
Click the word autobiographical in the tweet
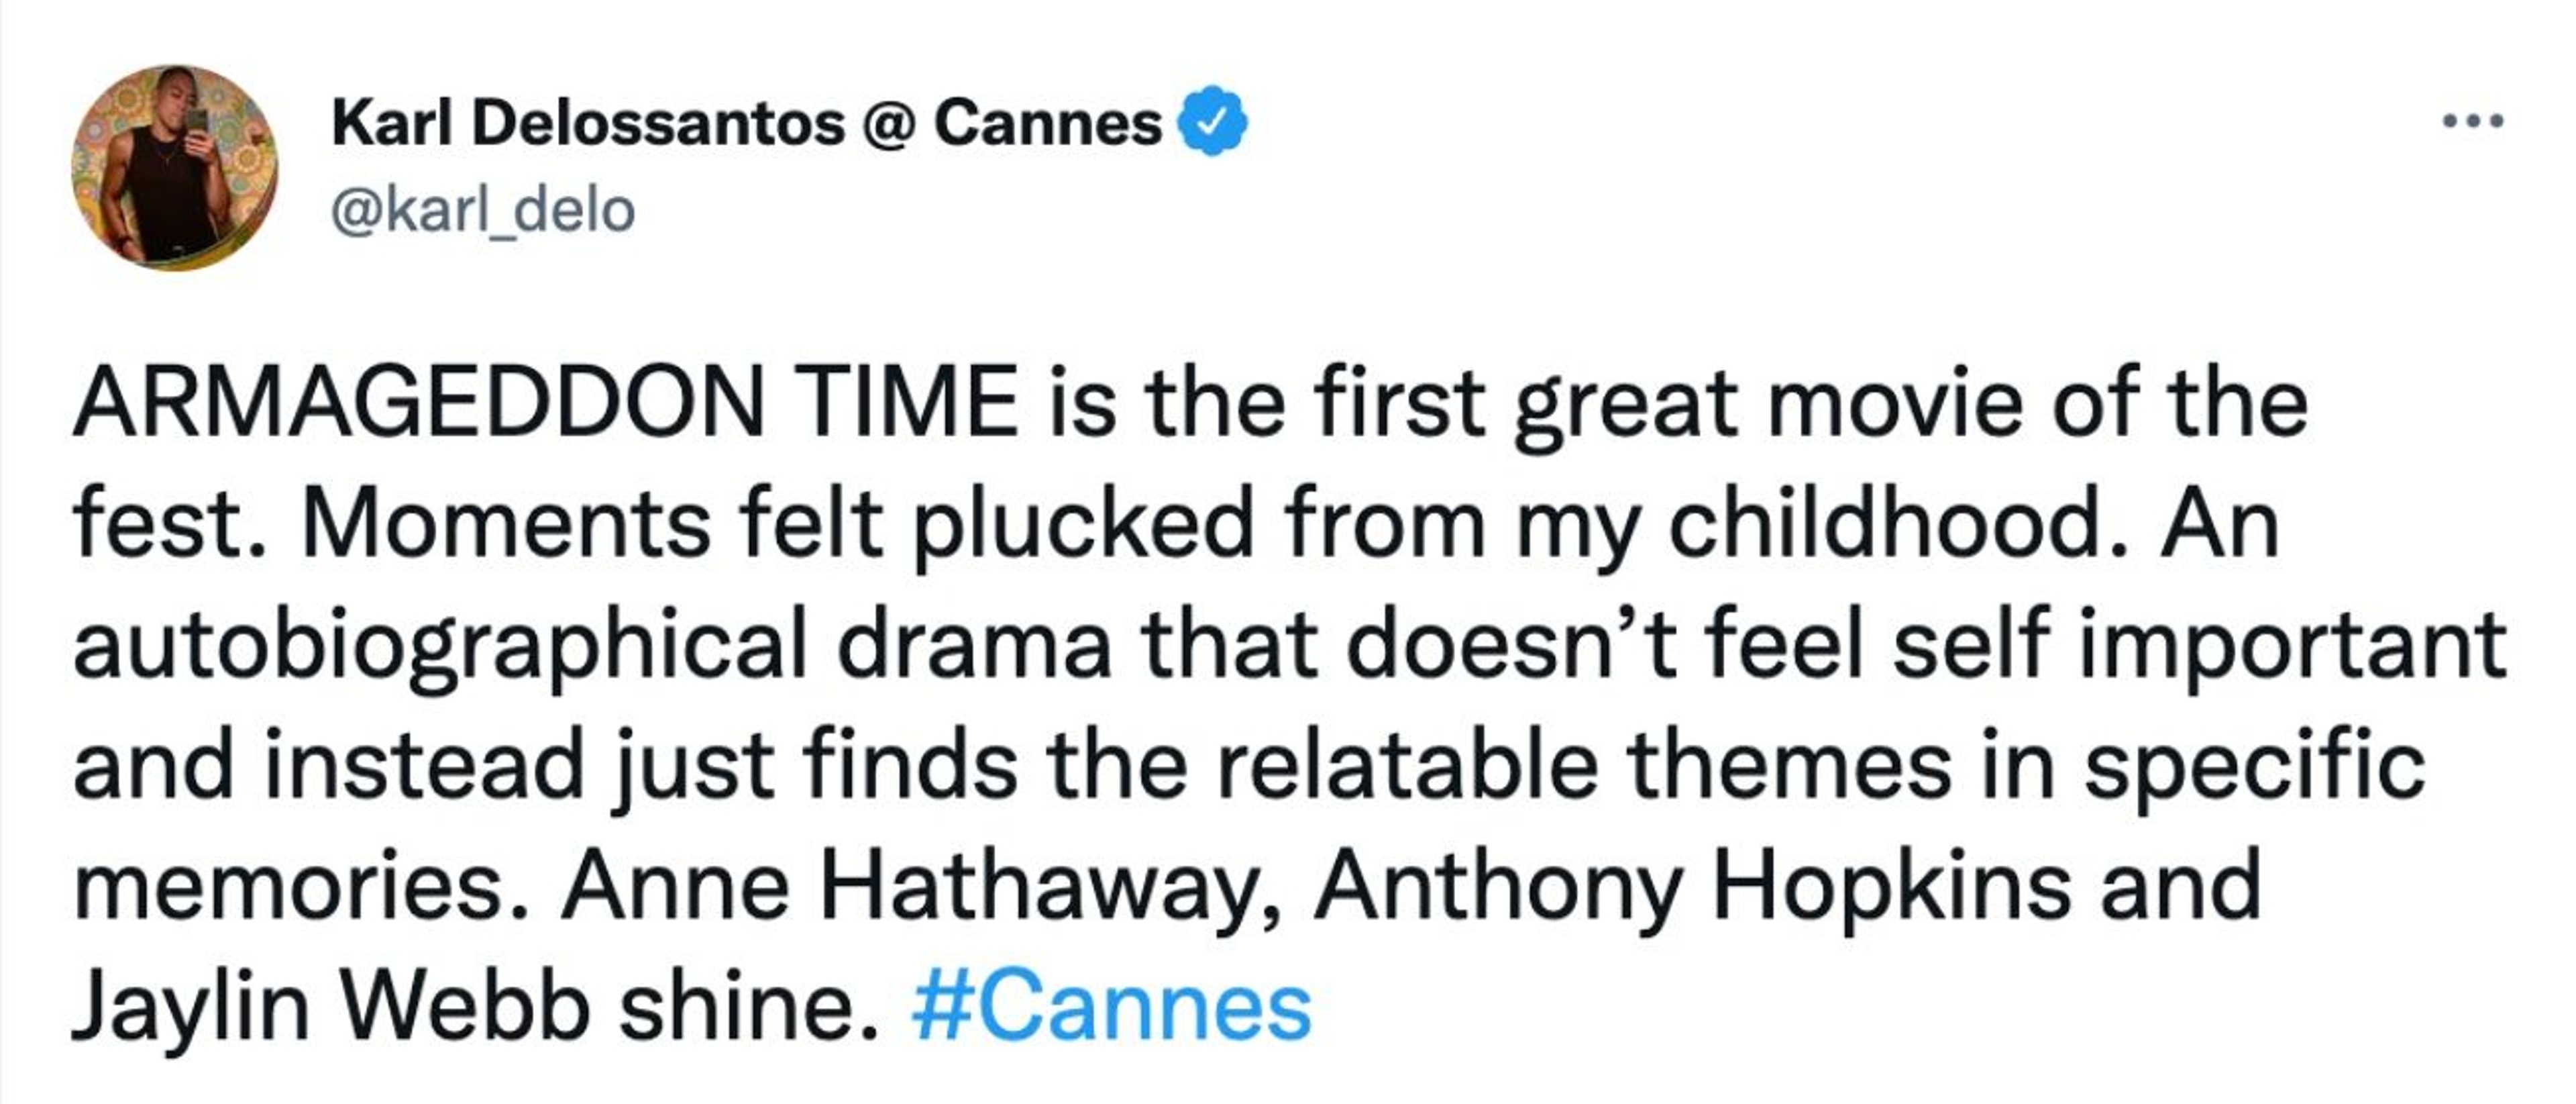[440, 645]
